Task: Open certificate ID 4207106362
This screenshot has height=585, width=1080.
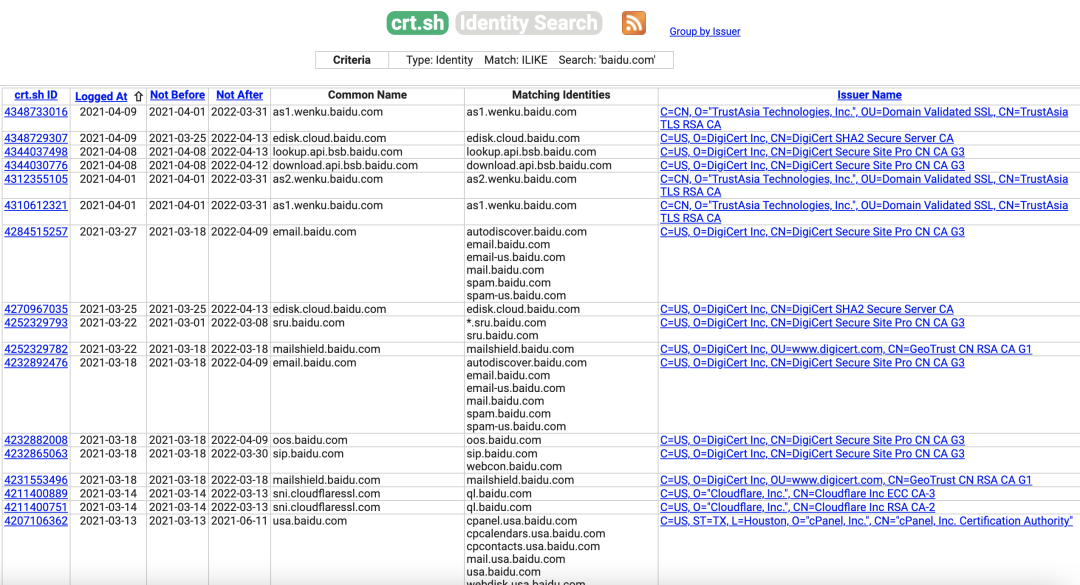Action: pyautogui.click(x=36, y=521)
